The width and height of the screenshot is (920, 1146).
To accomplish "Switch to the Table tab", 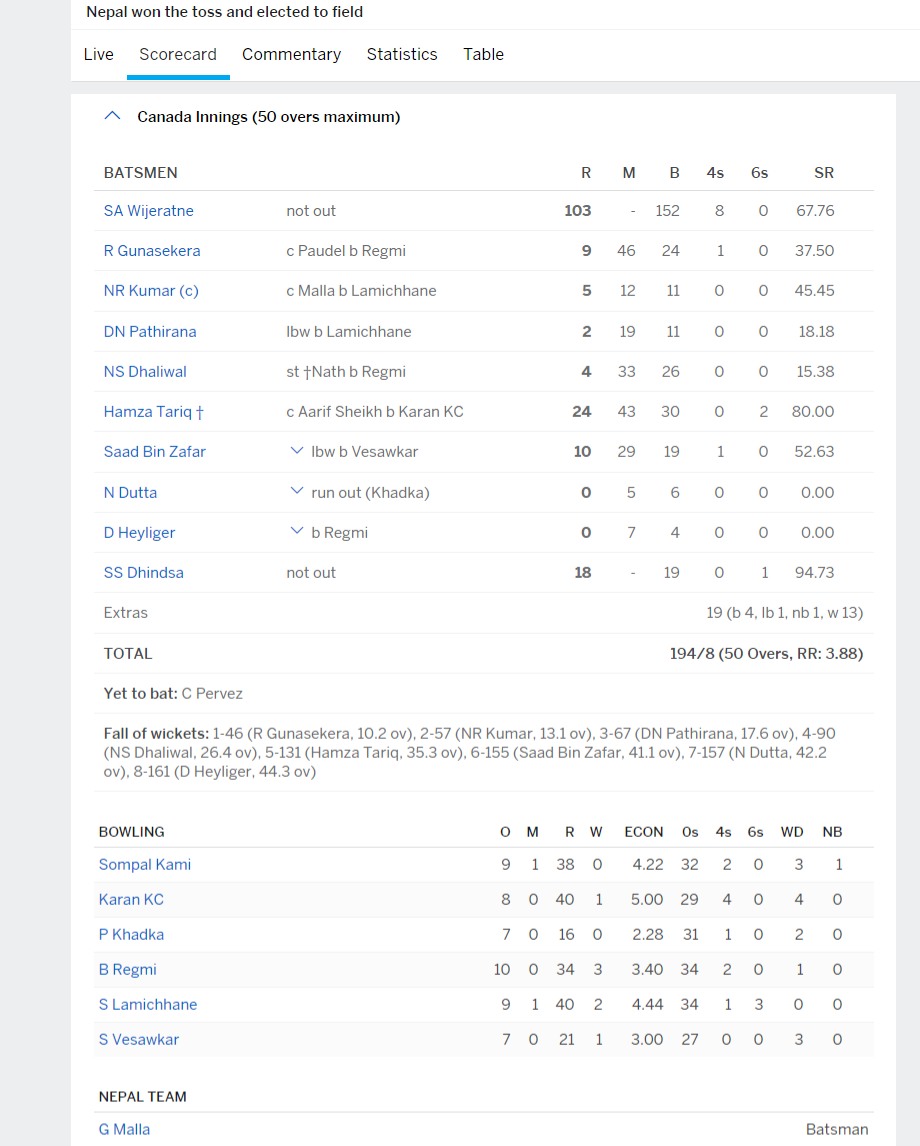I will point(483,54).
